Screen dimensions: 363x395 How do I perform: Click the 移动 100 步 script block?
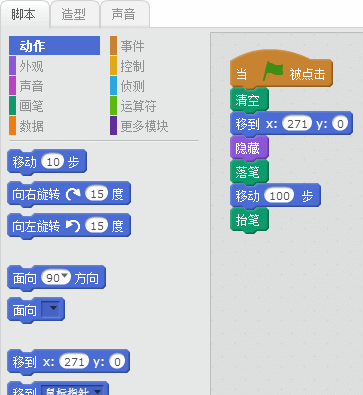275,196
